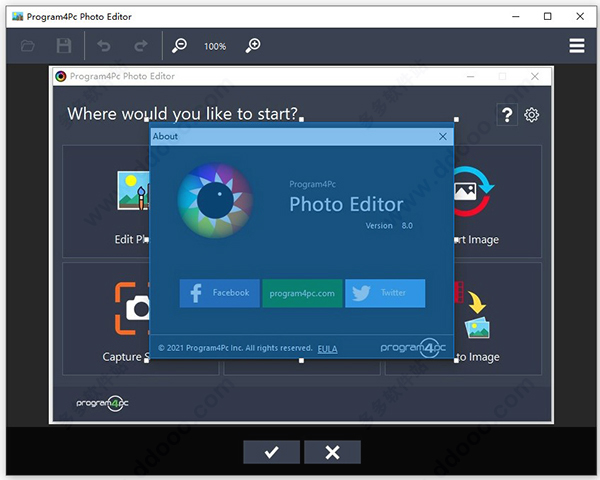Undo the last action
This screenshot has height=480, width=600.
(104, 46)
